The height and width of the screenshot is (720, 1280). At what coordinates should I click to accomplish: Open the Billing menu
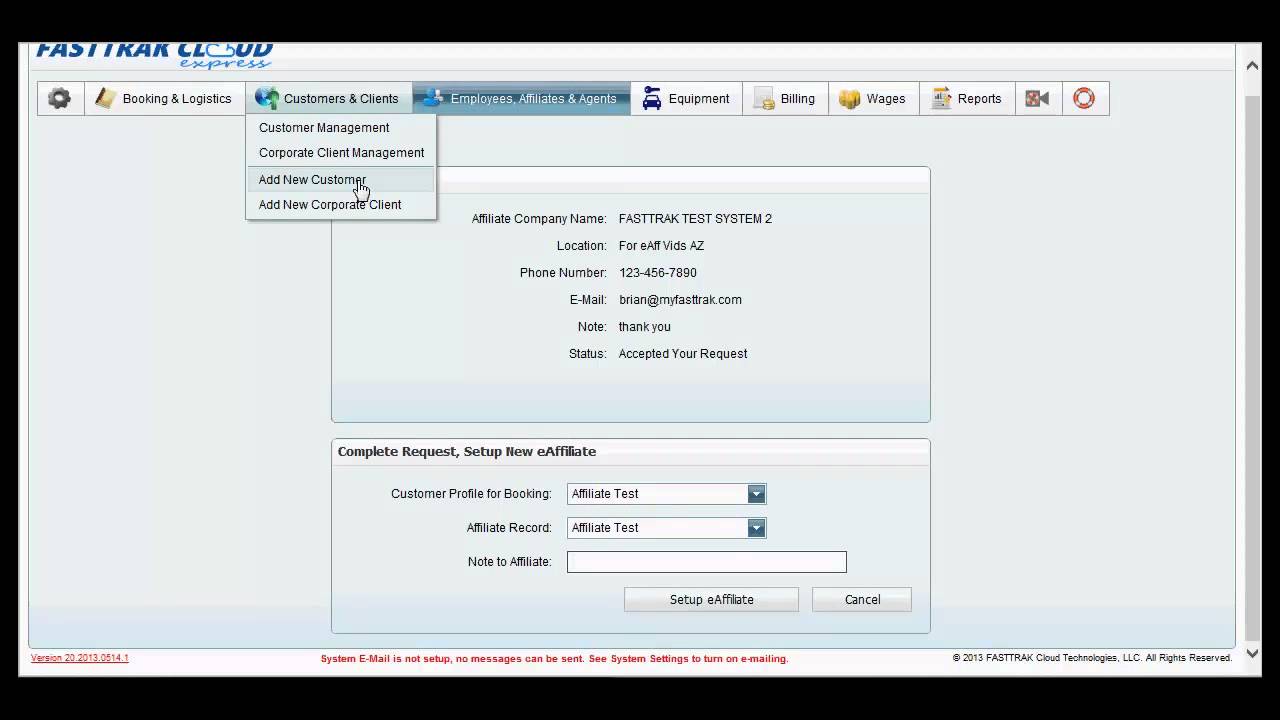click(785, 98)
